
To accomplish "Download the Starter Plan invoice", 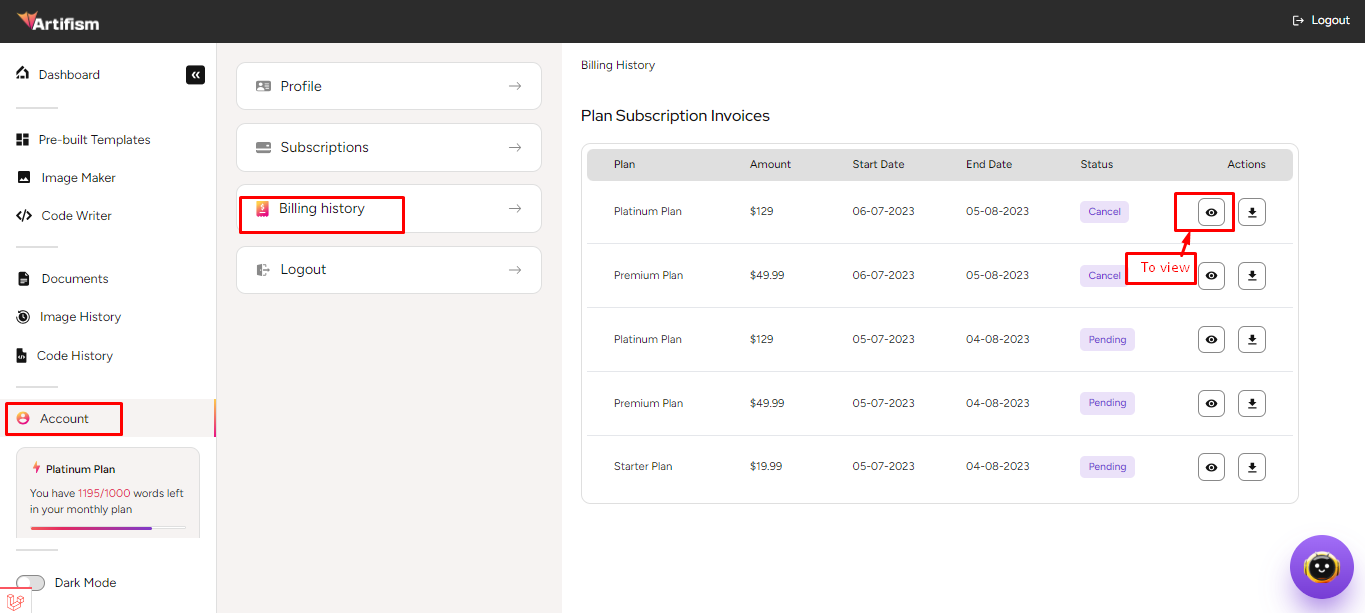I will click(x=1251, y=467).
